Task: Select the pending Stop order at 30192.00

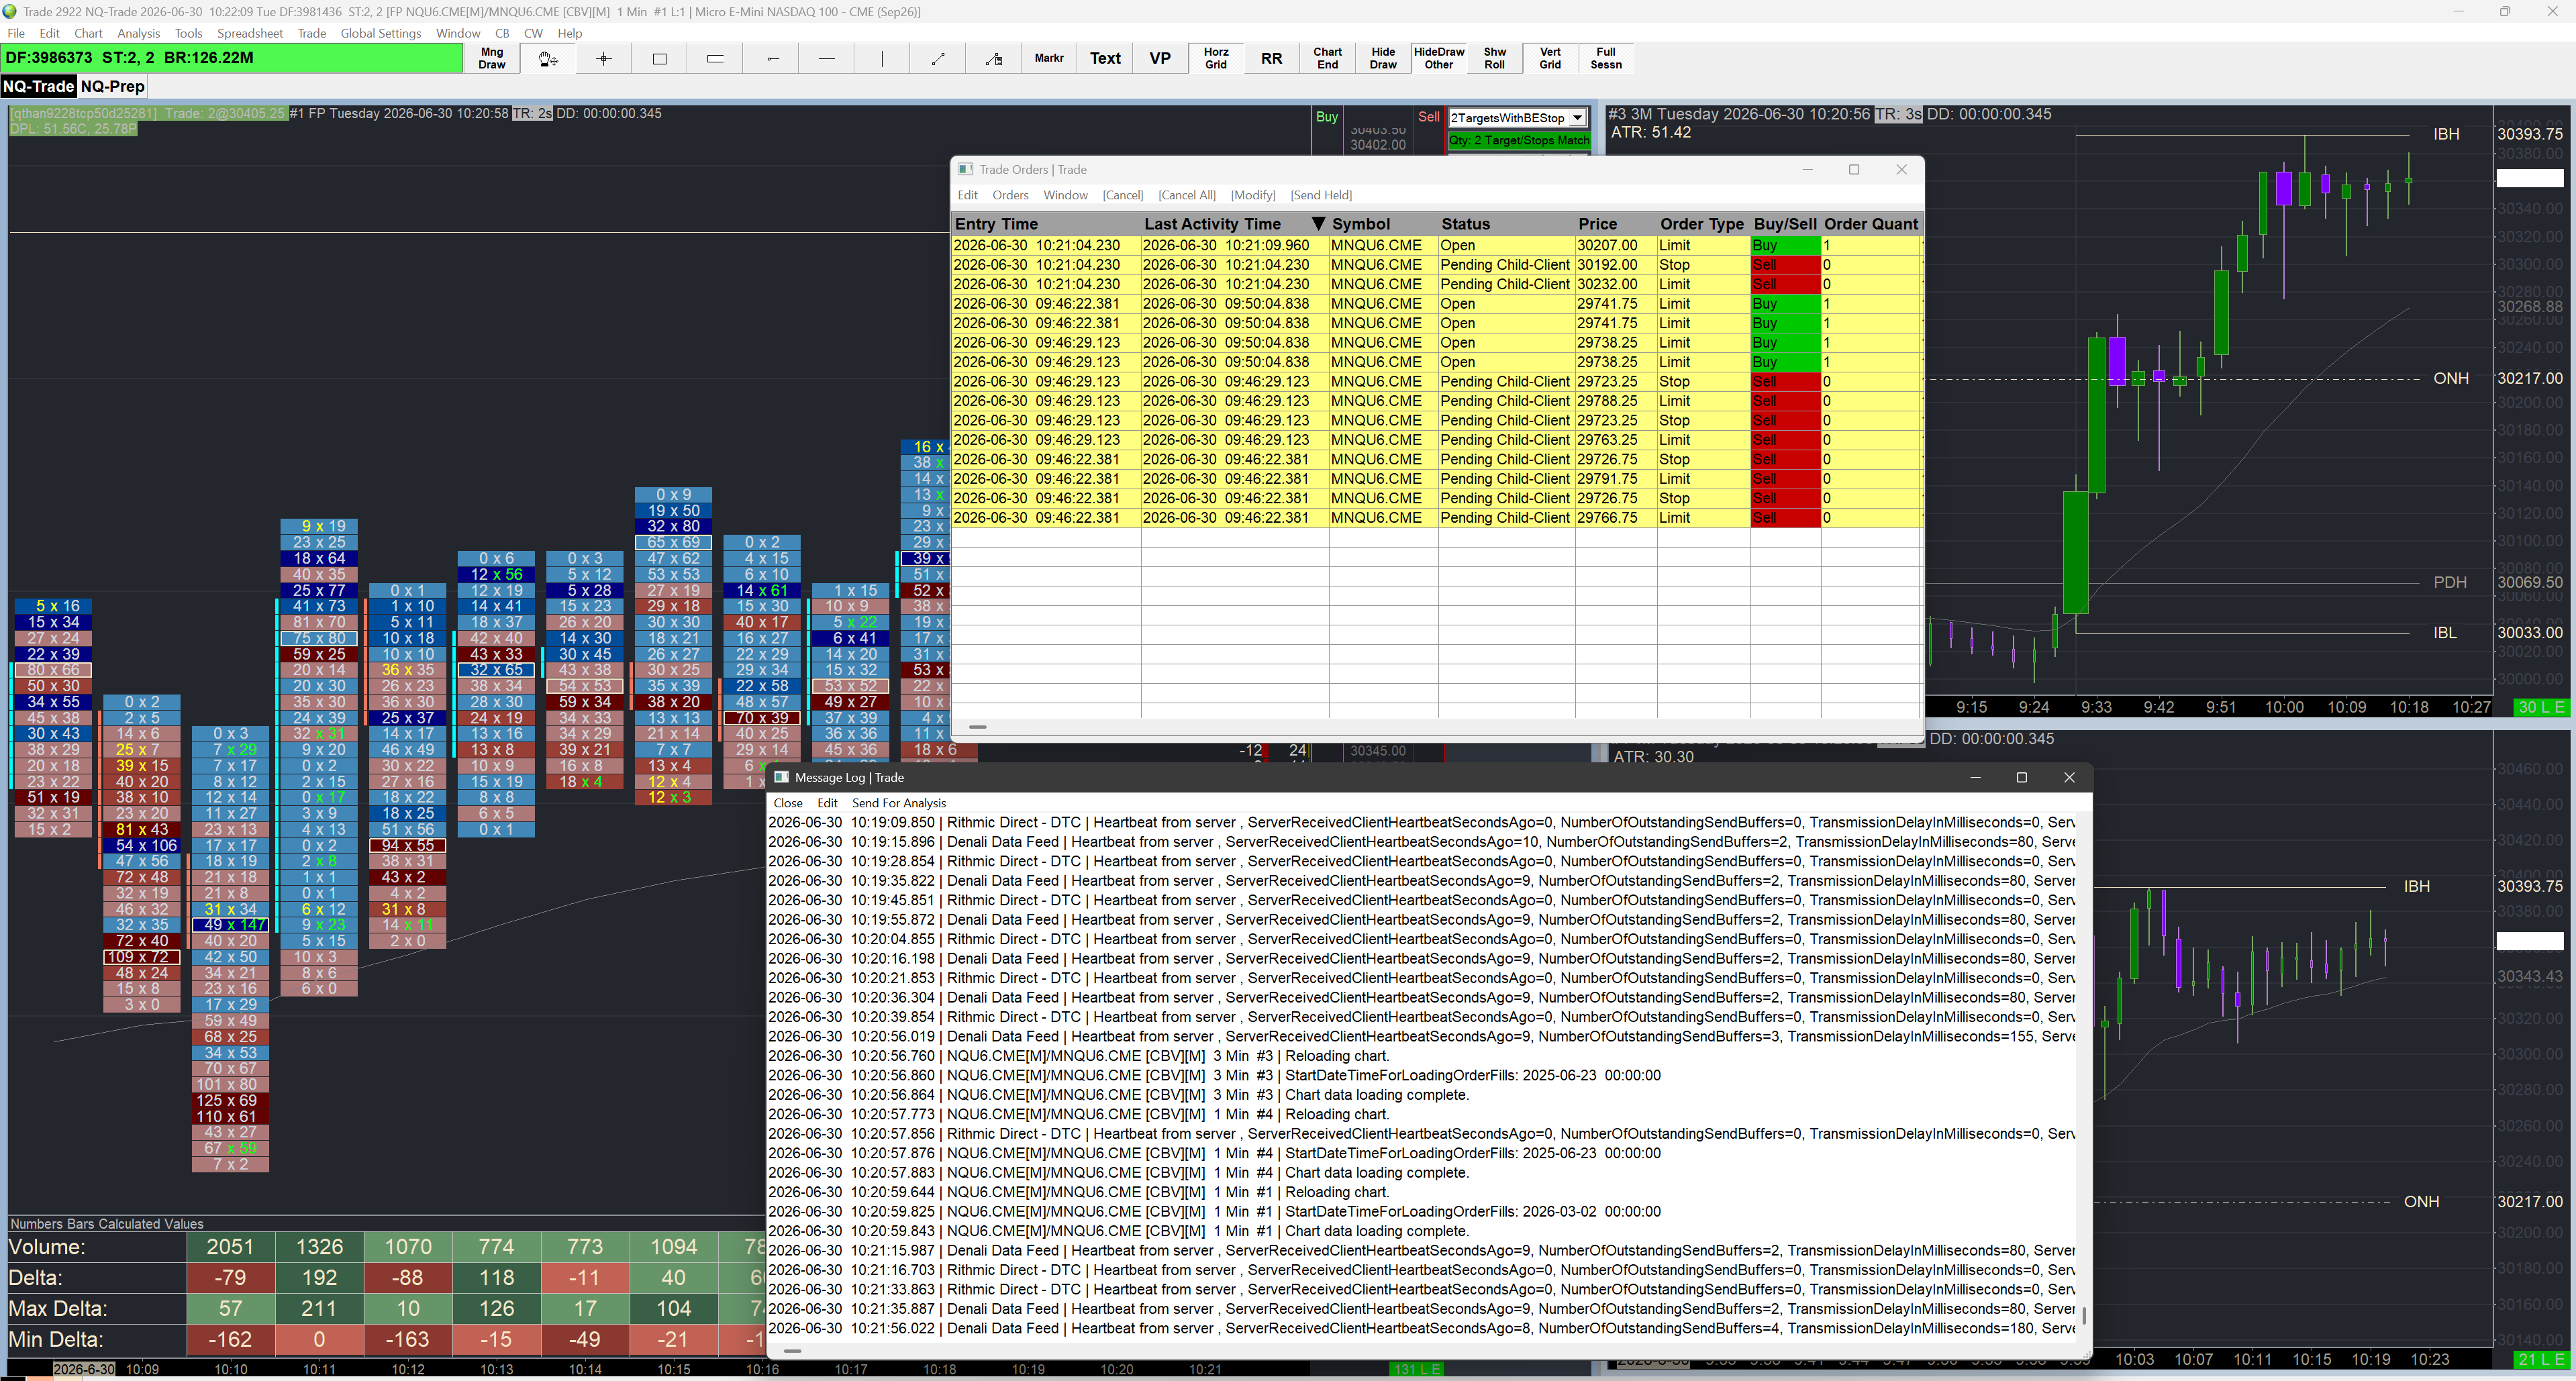Action: click(1437, 265)
